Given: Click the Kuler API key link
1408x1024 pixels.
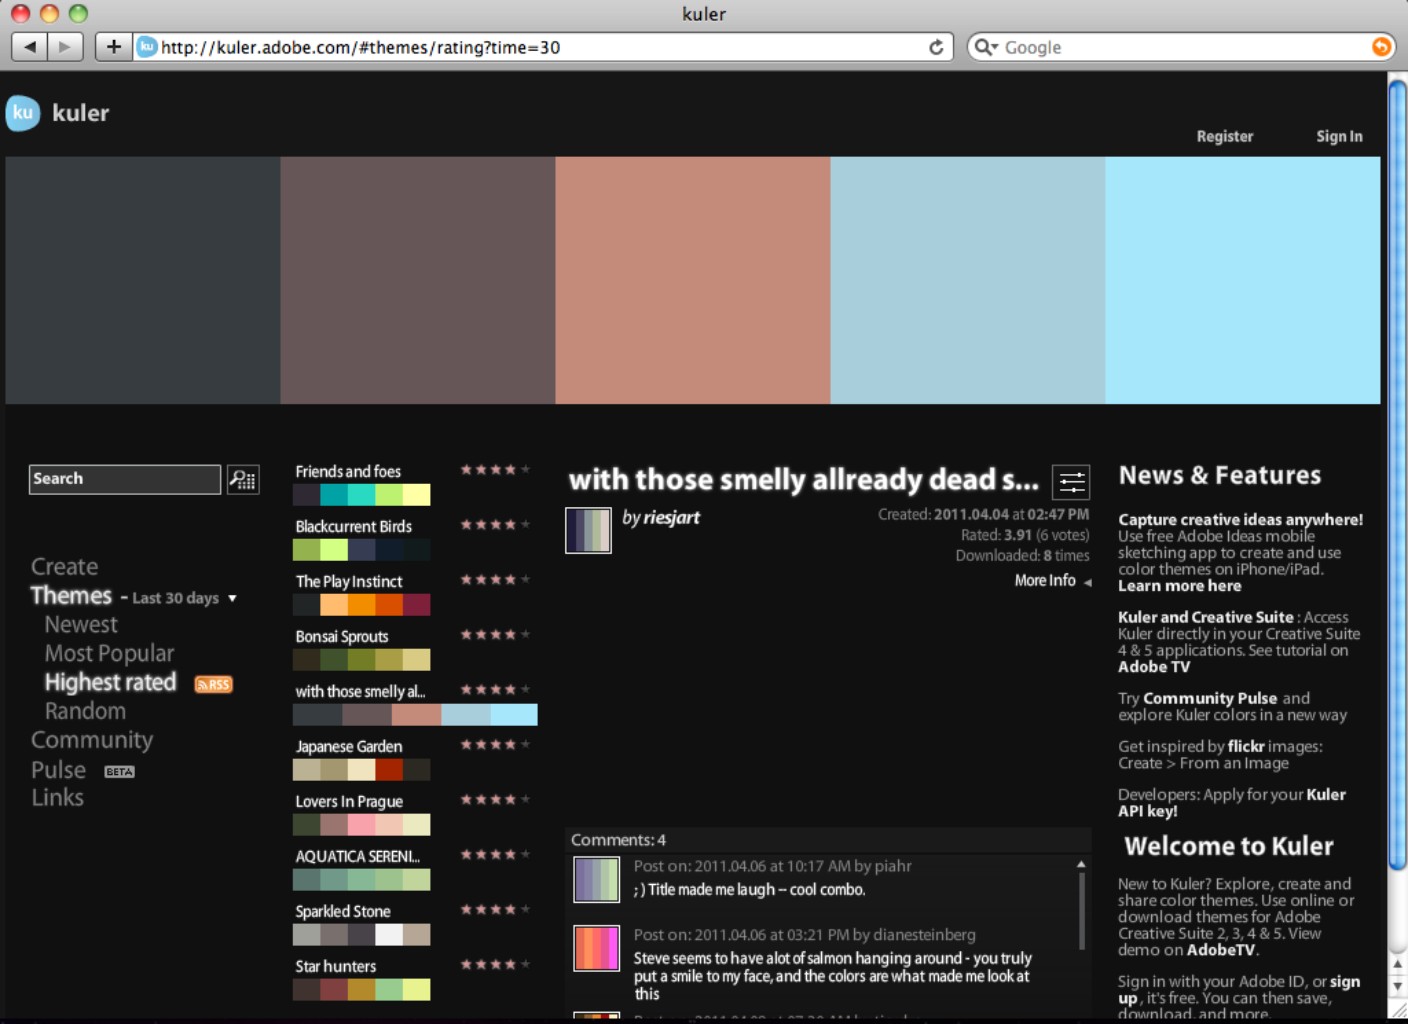Looking at the screenshot, I should pyautogui.click(x=1232, y=803).
